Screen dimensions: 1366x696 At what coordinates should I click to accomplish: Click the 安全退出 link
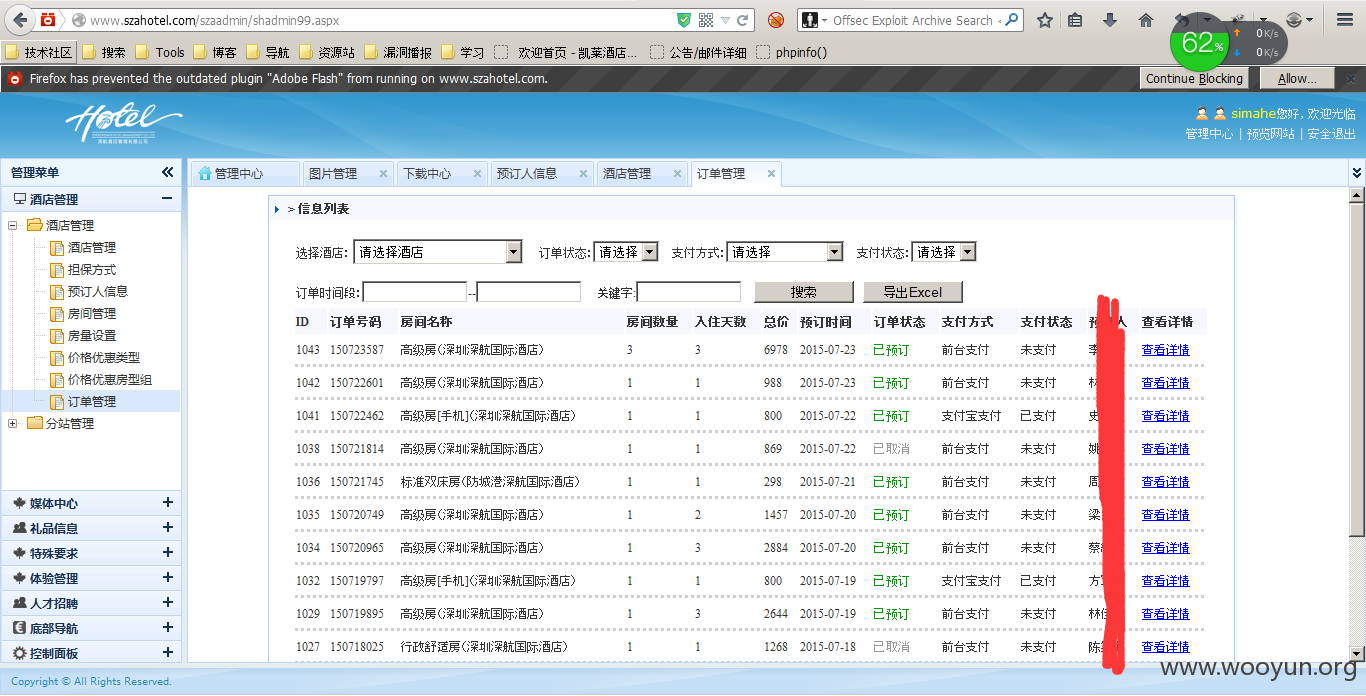tap(1331, 133)
